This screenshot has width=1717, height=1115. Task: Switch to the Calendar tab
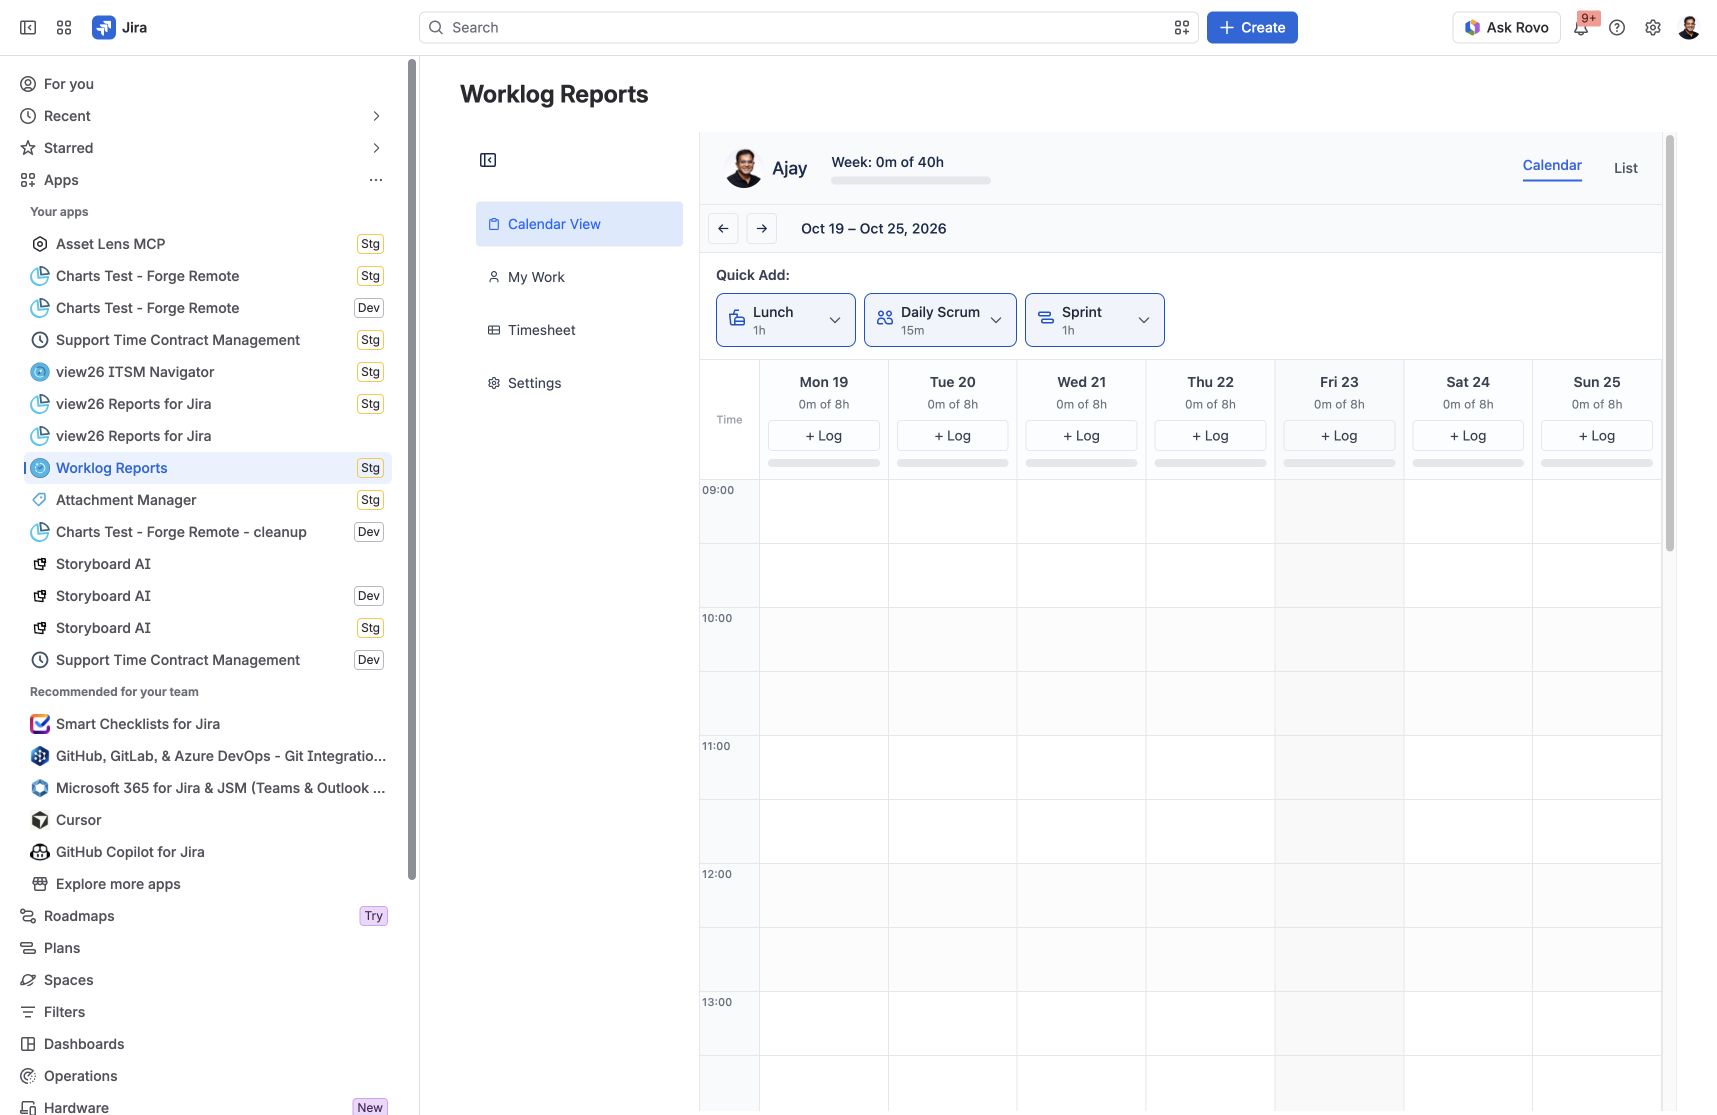tap(1552, 166)
